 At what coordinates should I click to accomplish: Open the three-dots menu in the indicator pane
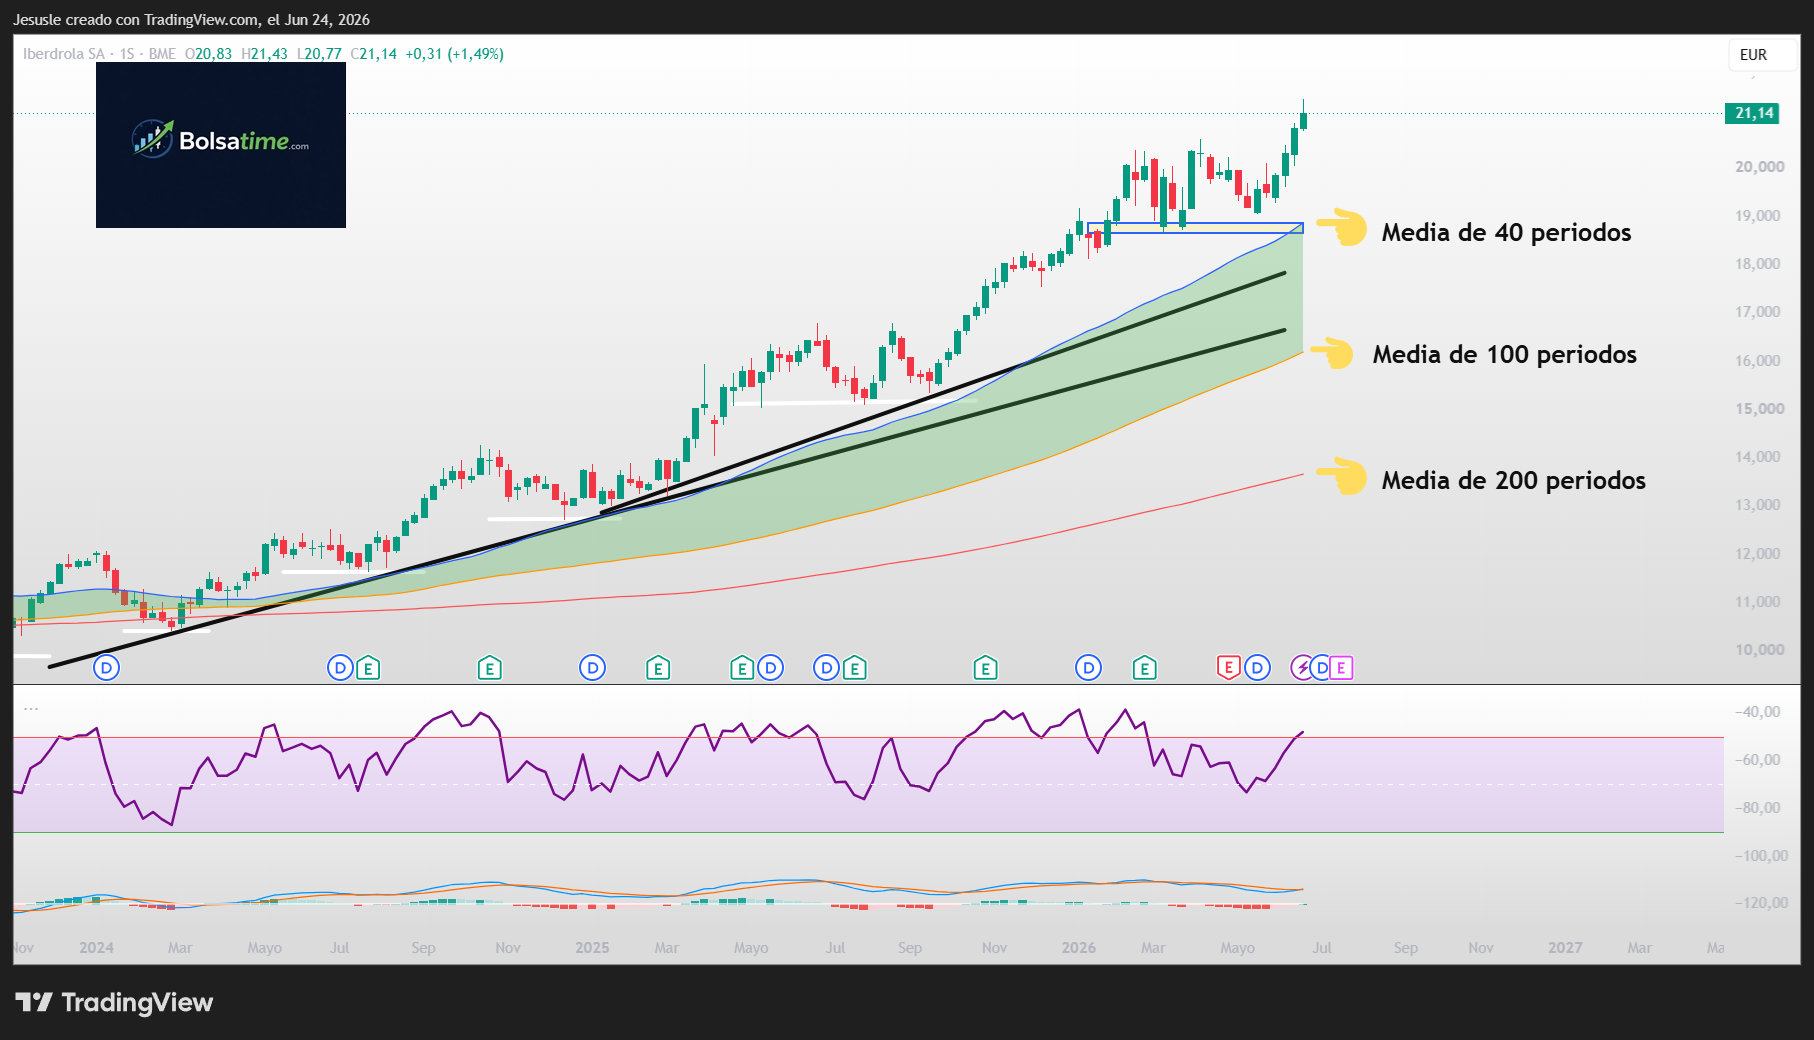[x=31, y=708]
